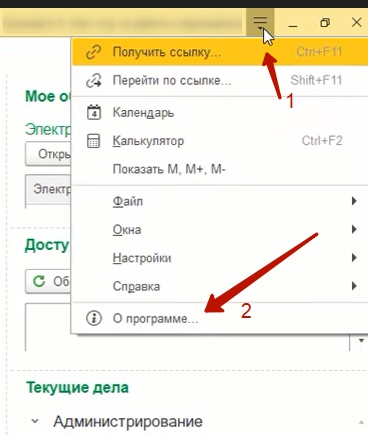
Task: Choose Перейти по ссылке... from the menu
Action: [220, 81]
